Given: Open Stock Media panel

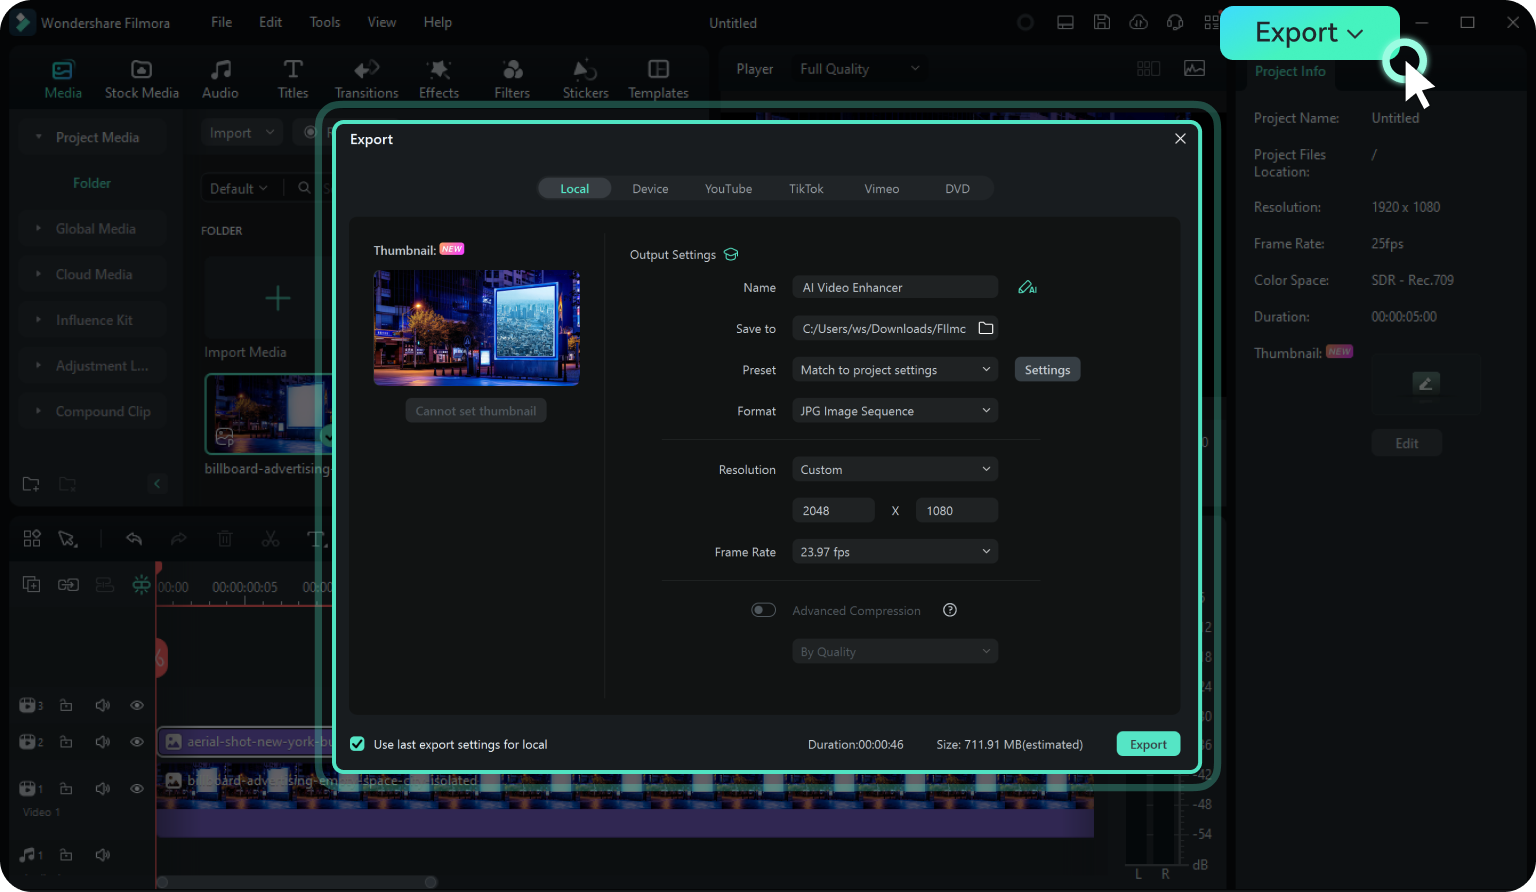Looking at the screenshot, I should coord(142,79).
